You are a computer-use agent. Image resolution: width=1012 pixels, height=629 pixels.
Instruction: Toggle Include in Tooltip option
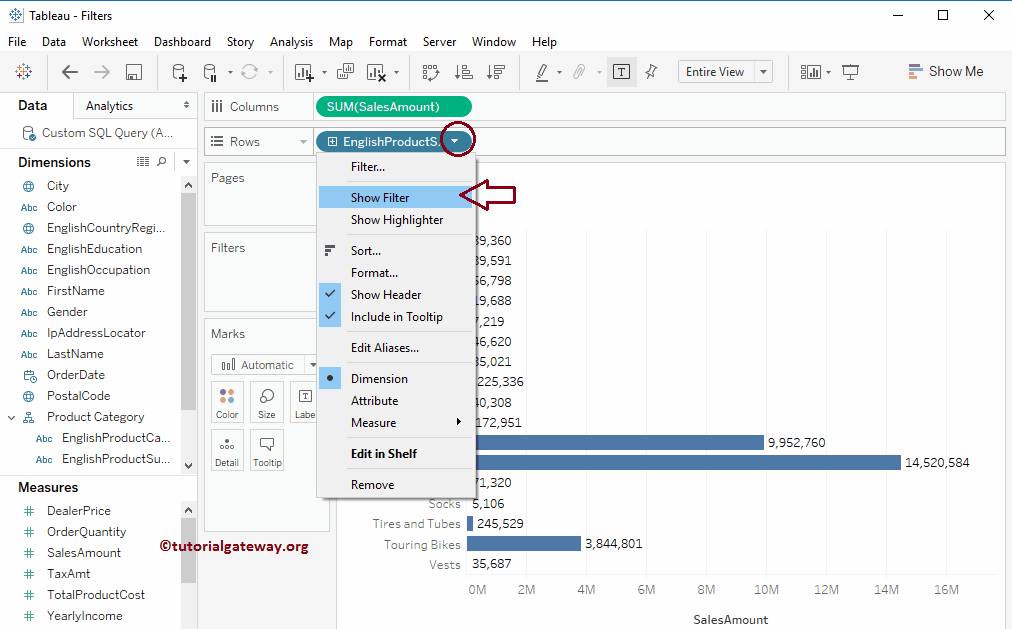click(395, 317)
